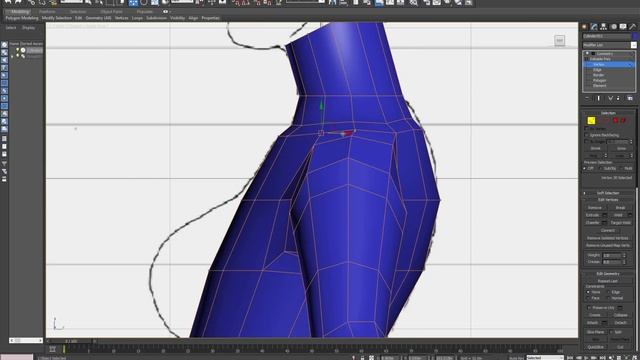
Task: Set Preview Selection to Multi
Action: 621,169
